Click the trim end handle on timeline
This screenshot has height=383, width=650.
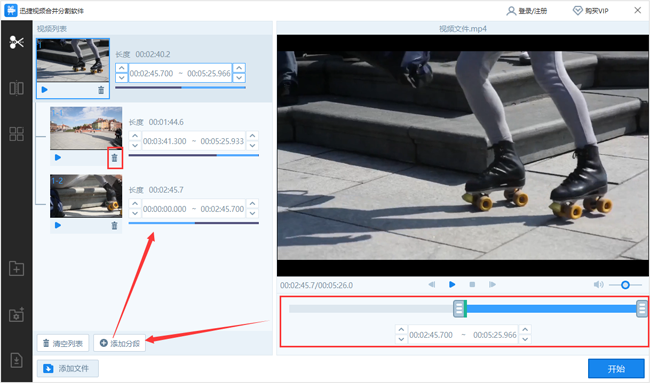(x=642, y=309)
